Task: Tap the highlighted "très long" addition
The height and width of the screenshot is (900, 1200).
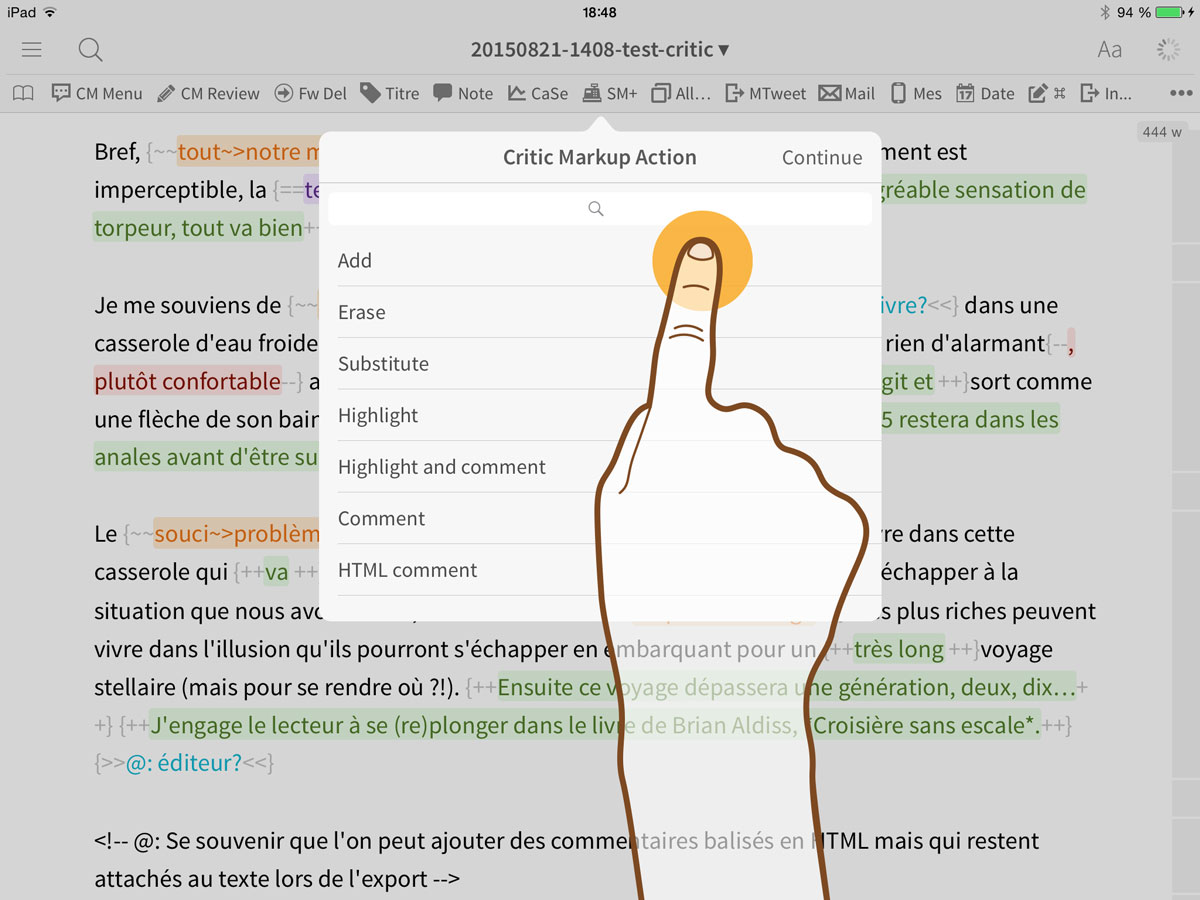Action: [899, 650]
